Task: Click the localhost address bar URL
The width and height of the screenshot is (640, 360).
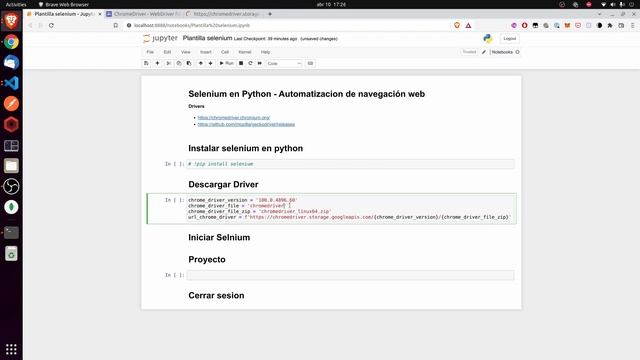Action: point(192,25)
